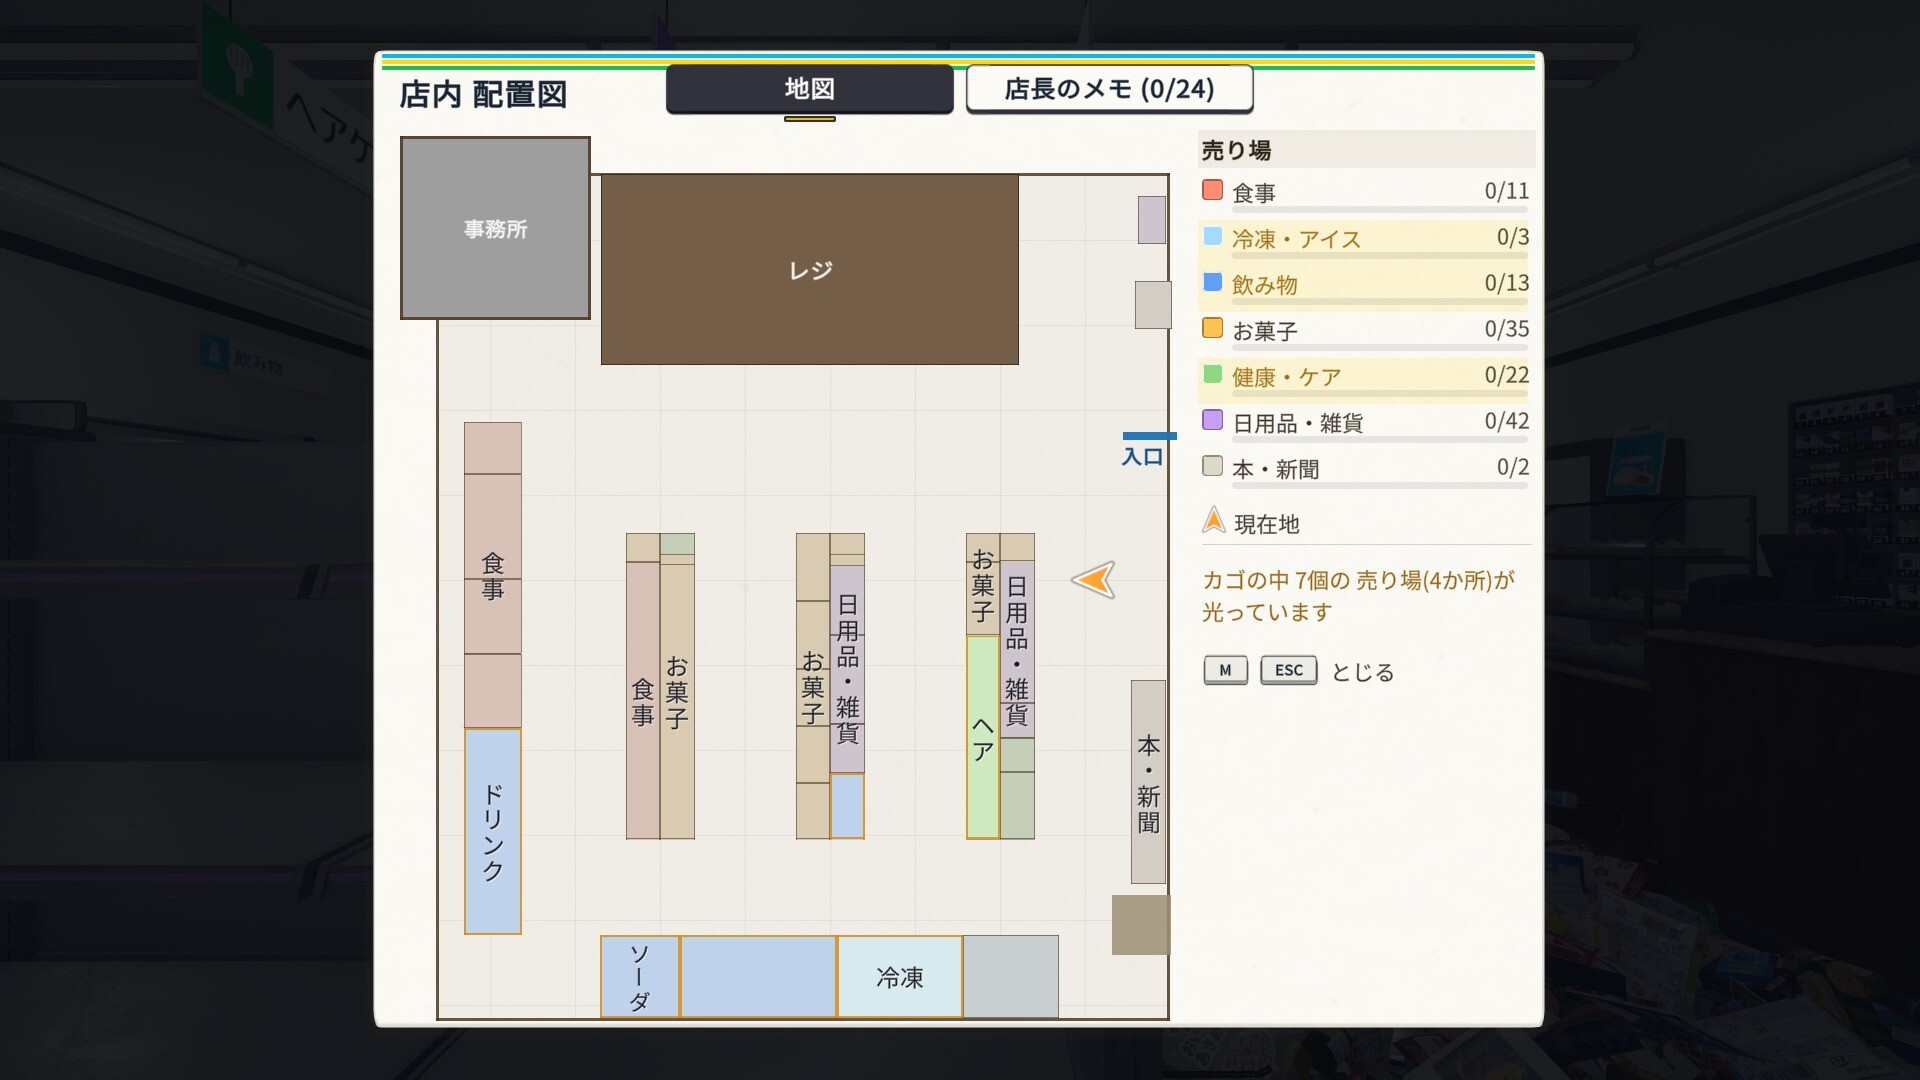Screen dimensions: 1920x1080
Task: Select the お菓子 category label
Action: pos(1265,331)
